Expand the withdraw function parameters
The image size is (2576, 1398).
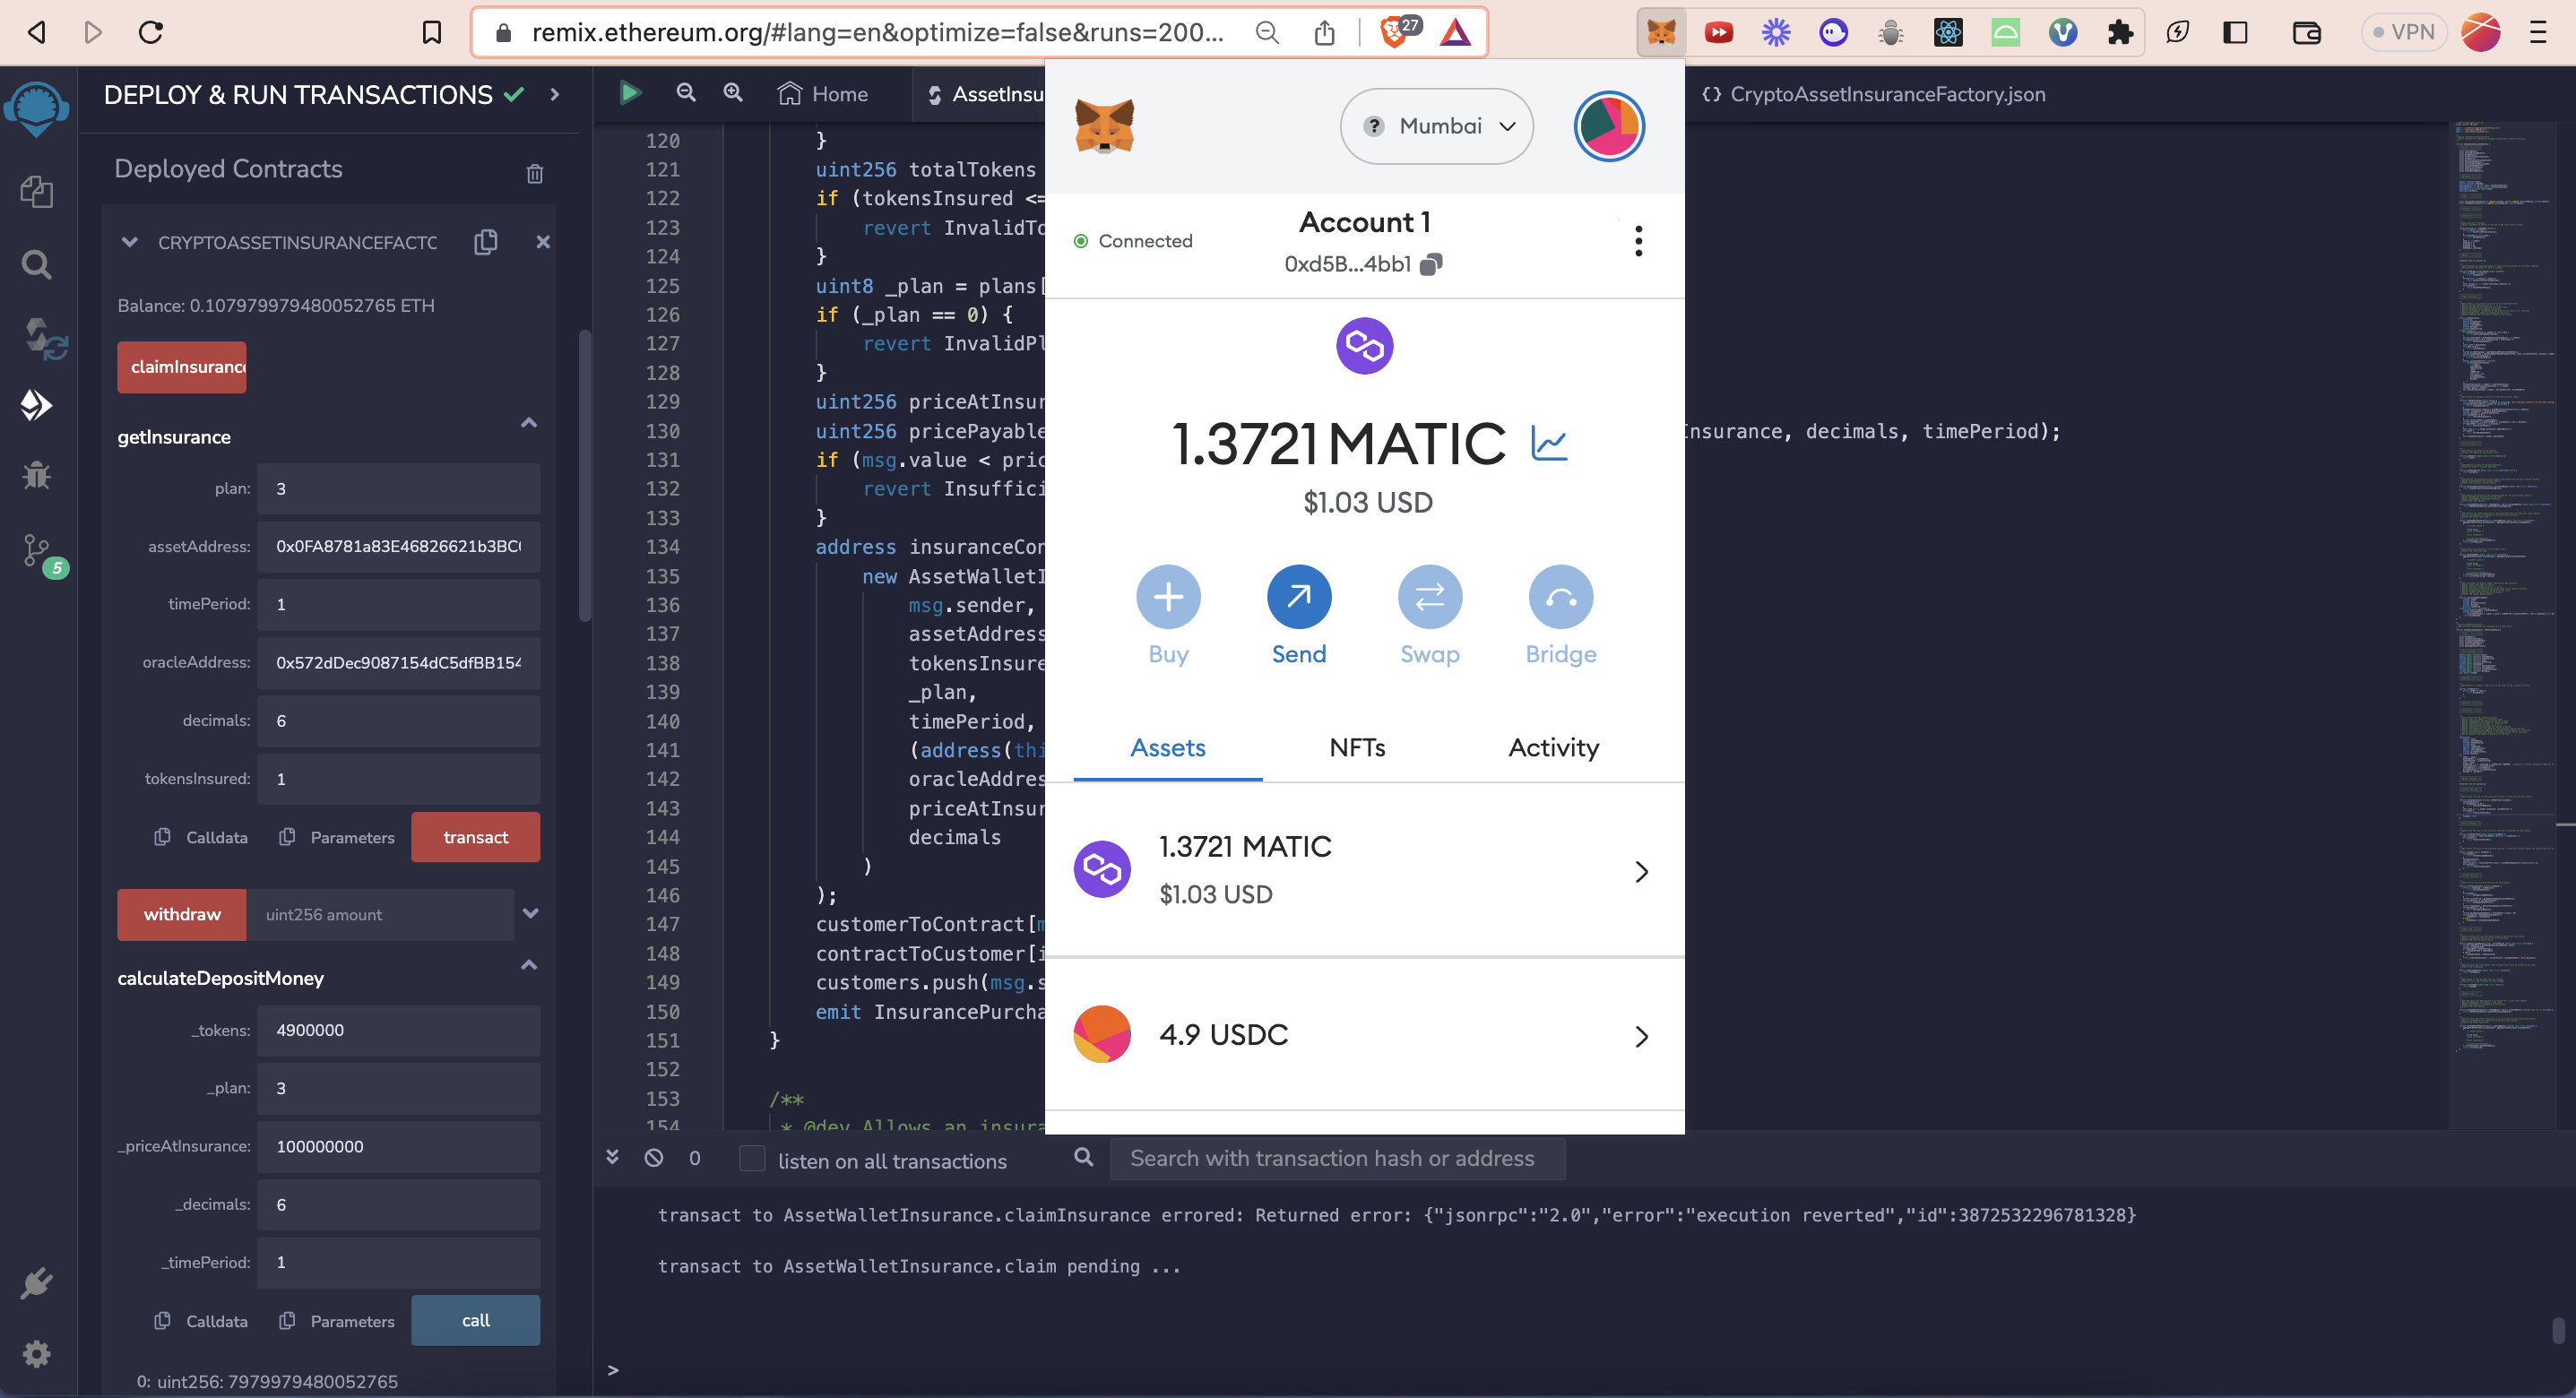(531, 914)
